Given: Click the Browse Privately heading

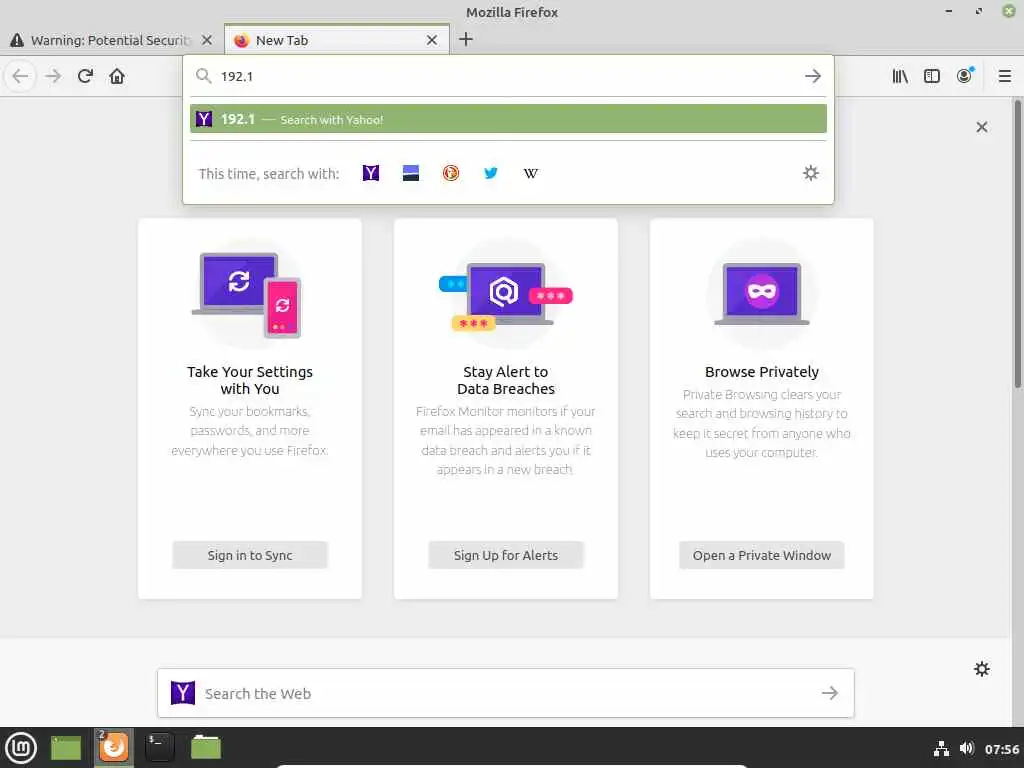Looking at the screenshot, I should pyautogui.click(x=761, y=372).
